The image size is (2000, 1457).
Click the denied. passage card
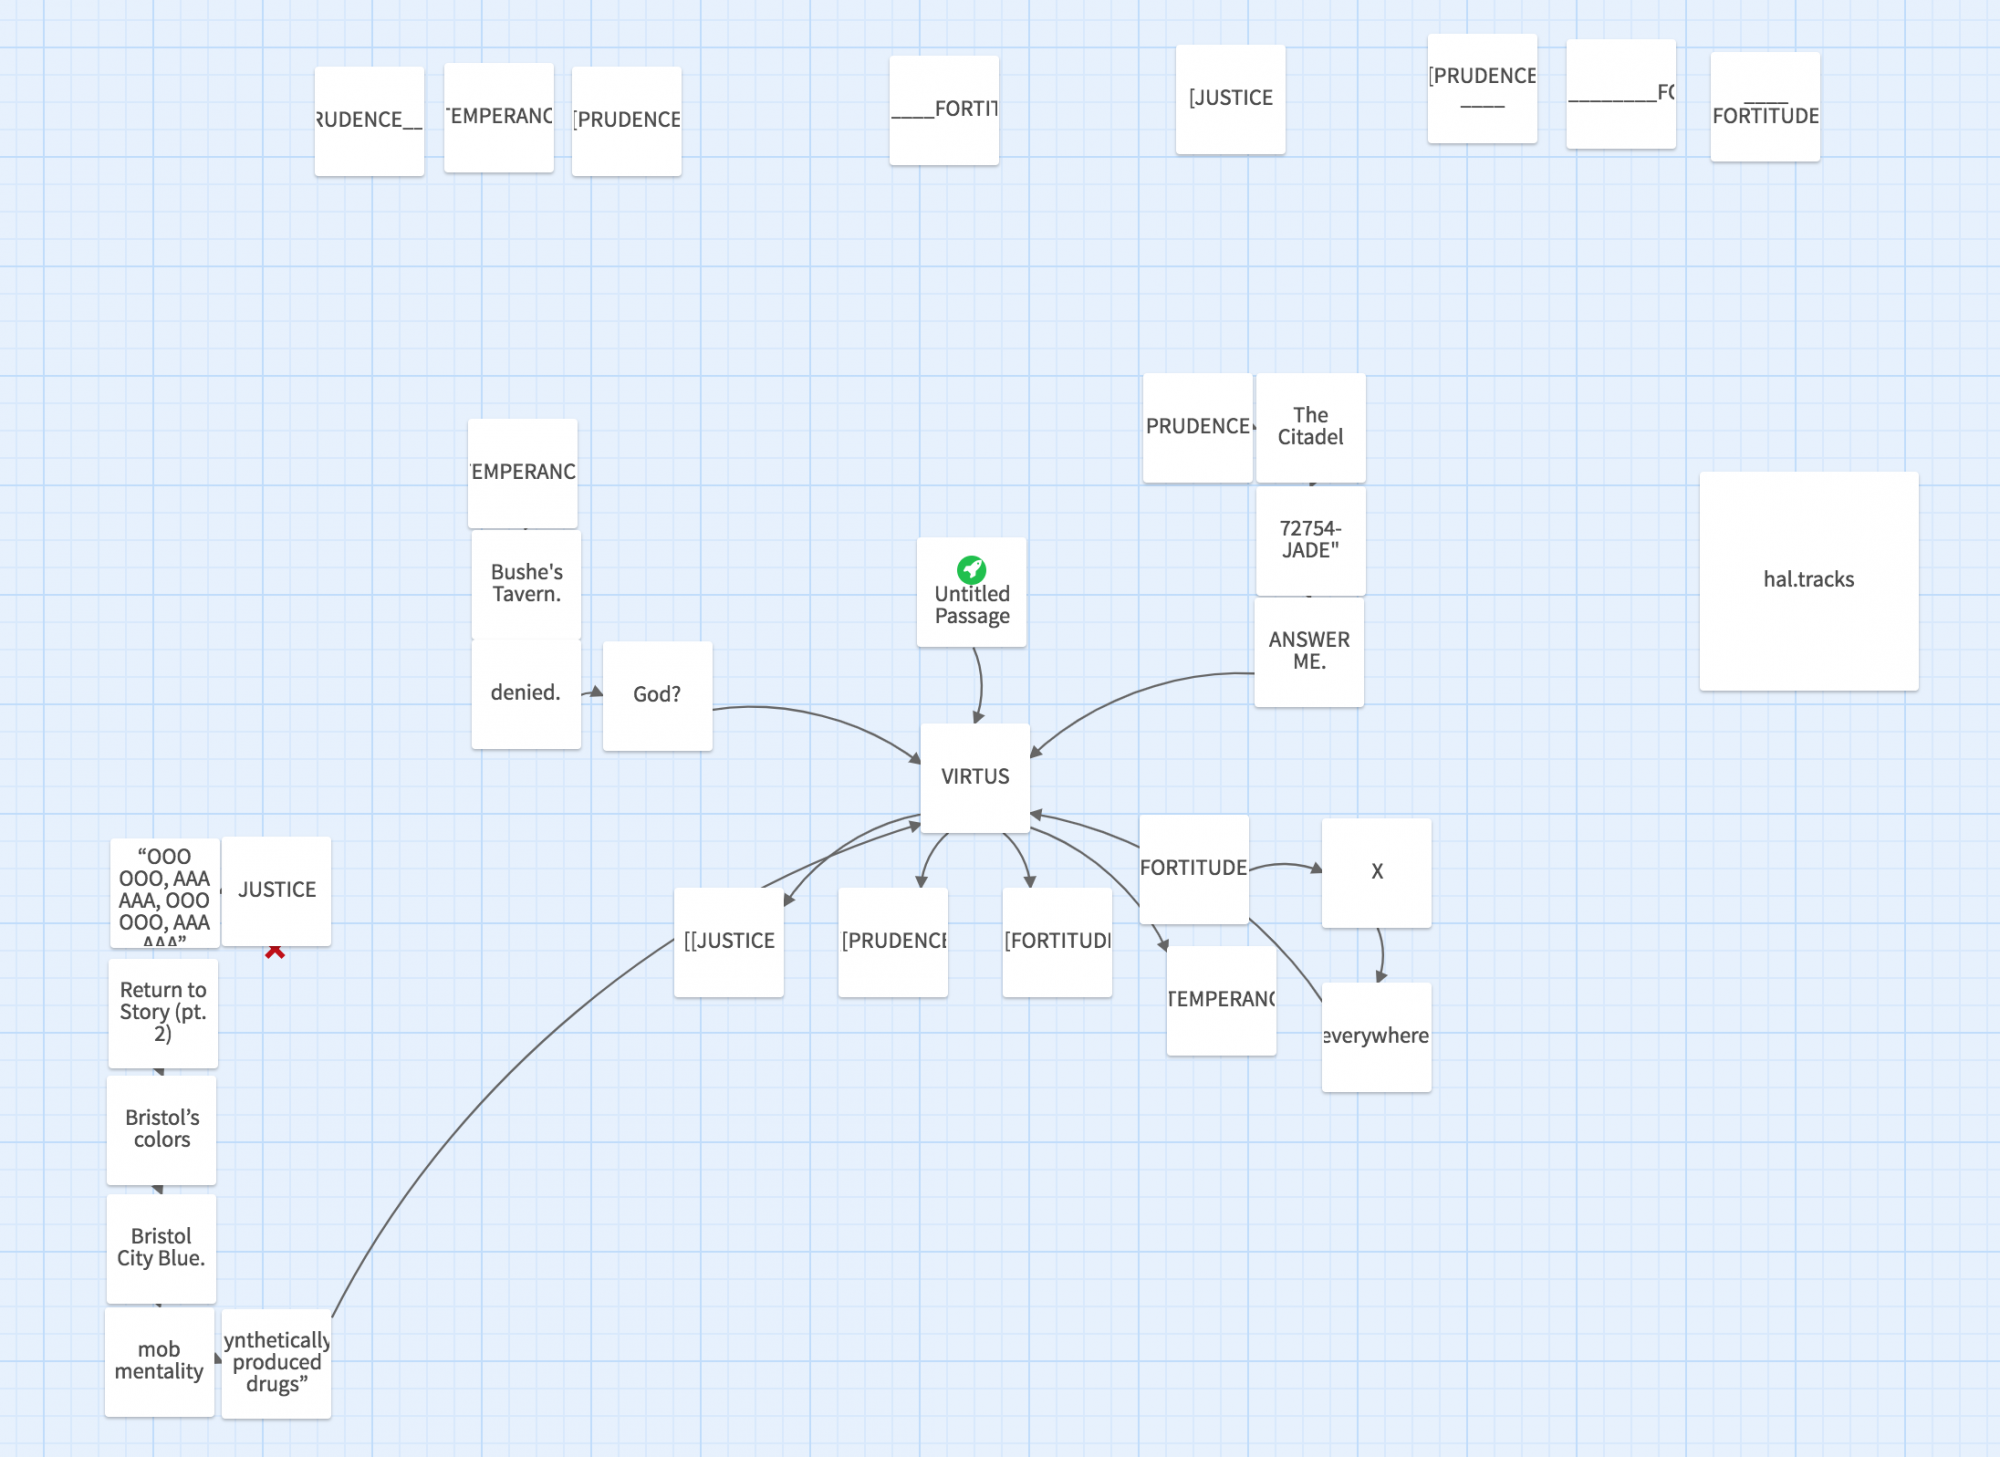(x=526, y=694)
